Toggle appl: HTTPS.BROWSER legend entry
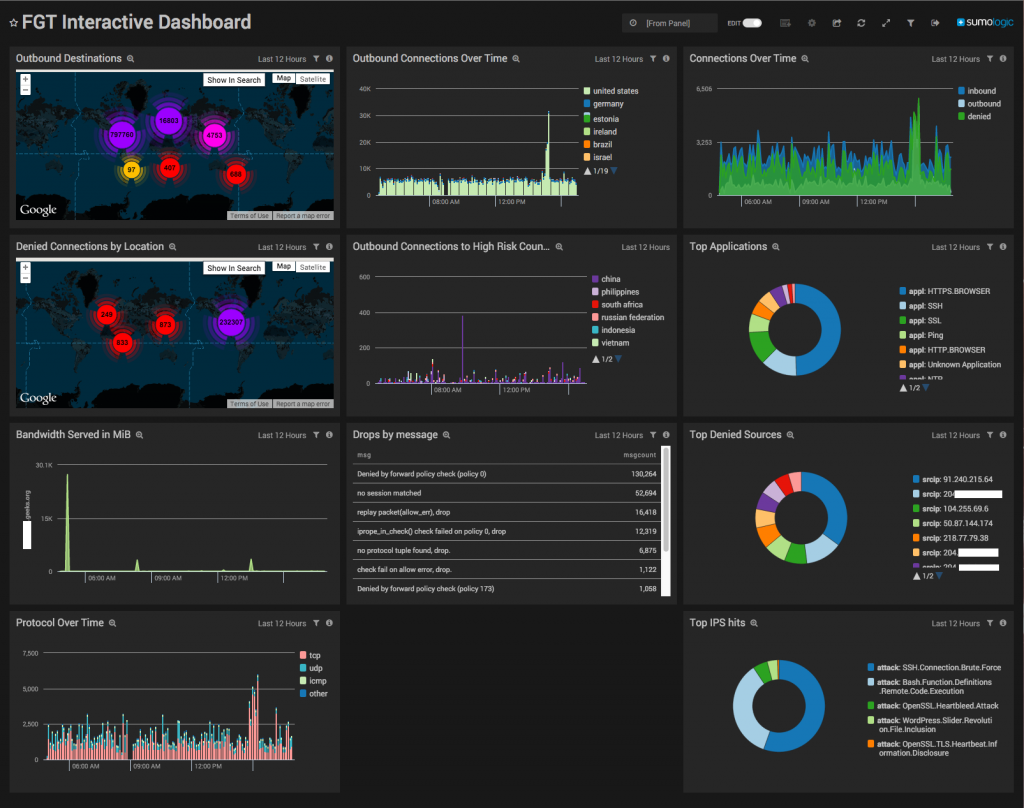The height and width of the screenshot is (808, 1024). [945, 291]
